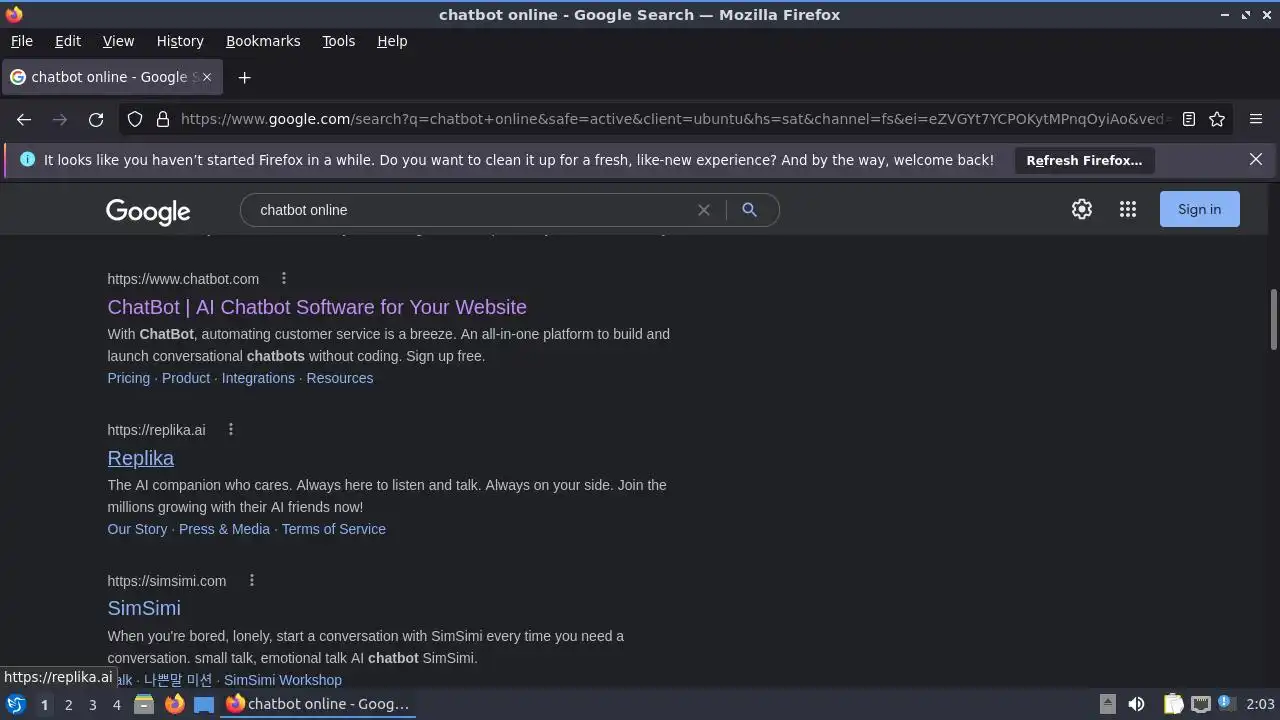Open the Firefox hamburger application menu
Screen dimensions: 1280x720
(x=1256, y=119)
